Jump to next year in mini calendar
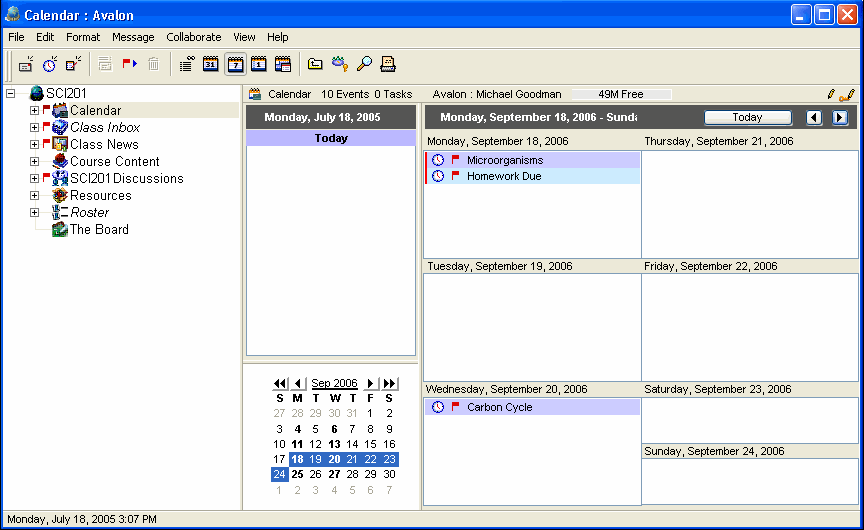Image resolution: width=864 pixels, height=530 pixels. point(389,383)
